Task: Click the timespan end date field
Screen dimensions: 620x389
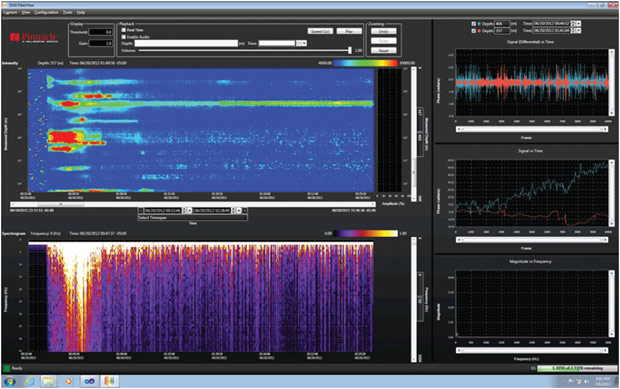Action: [212, 211]
